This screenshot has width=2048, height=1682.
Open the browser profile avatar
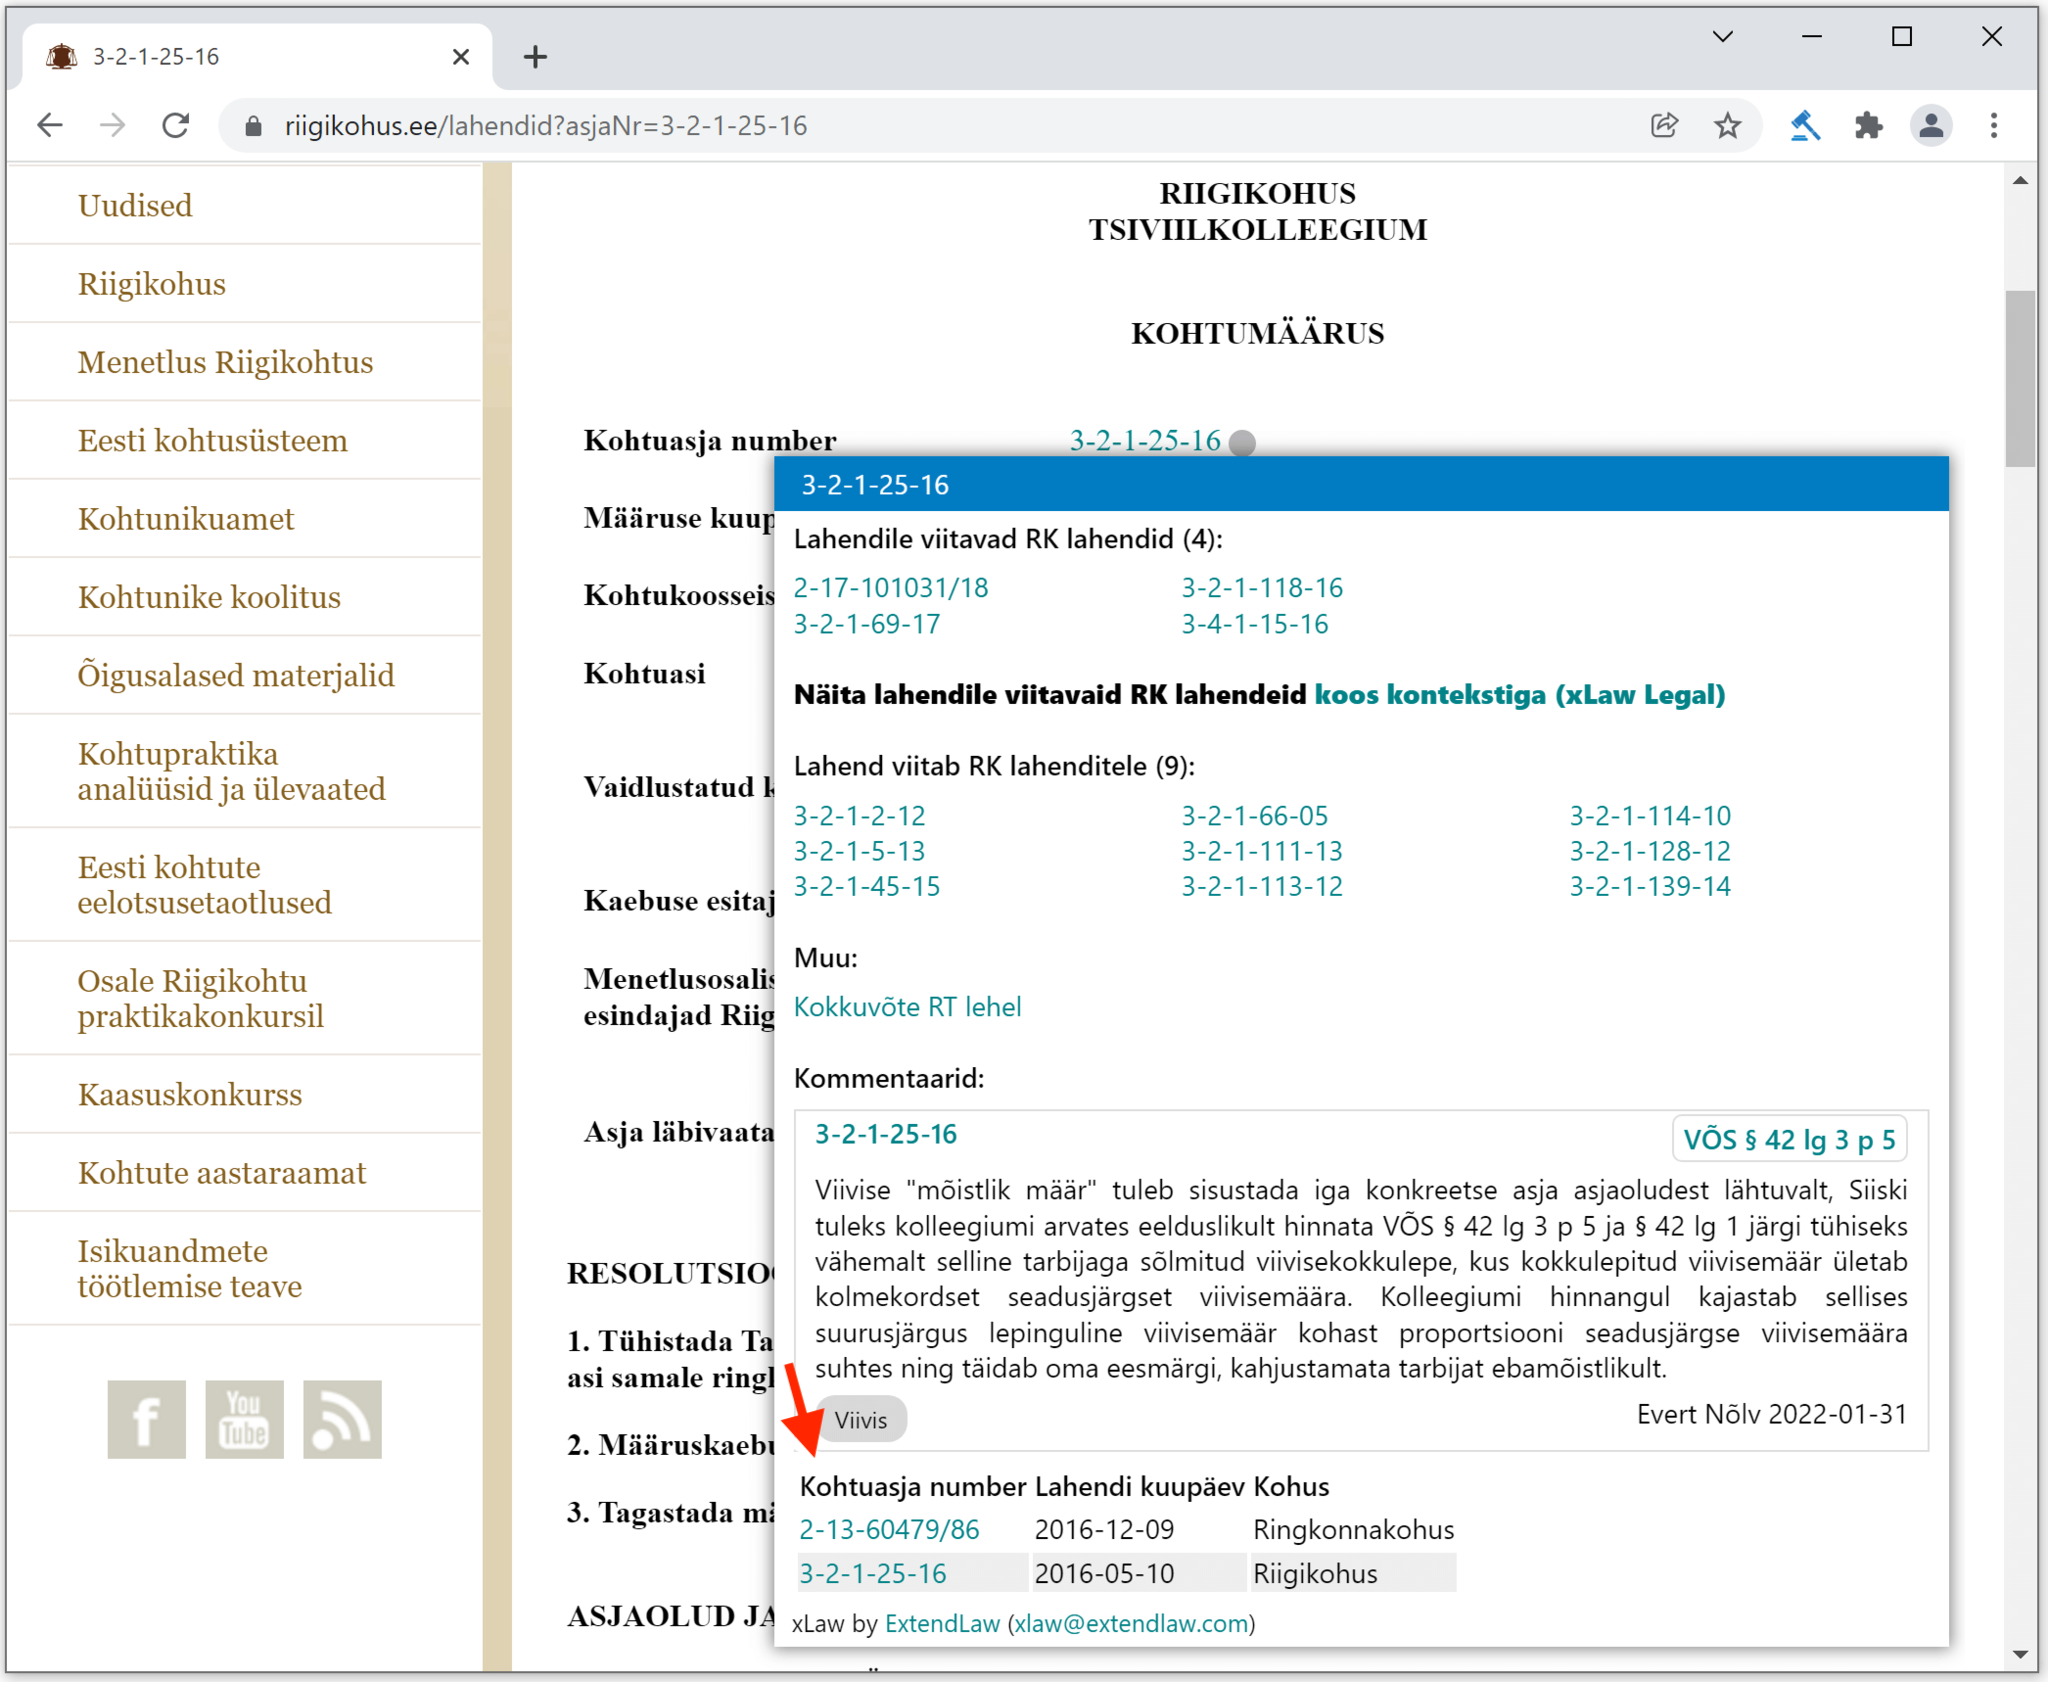pyautogui.click(x=1931, y=125)
